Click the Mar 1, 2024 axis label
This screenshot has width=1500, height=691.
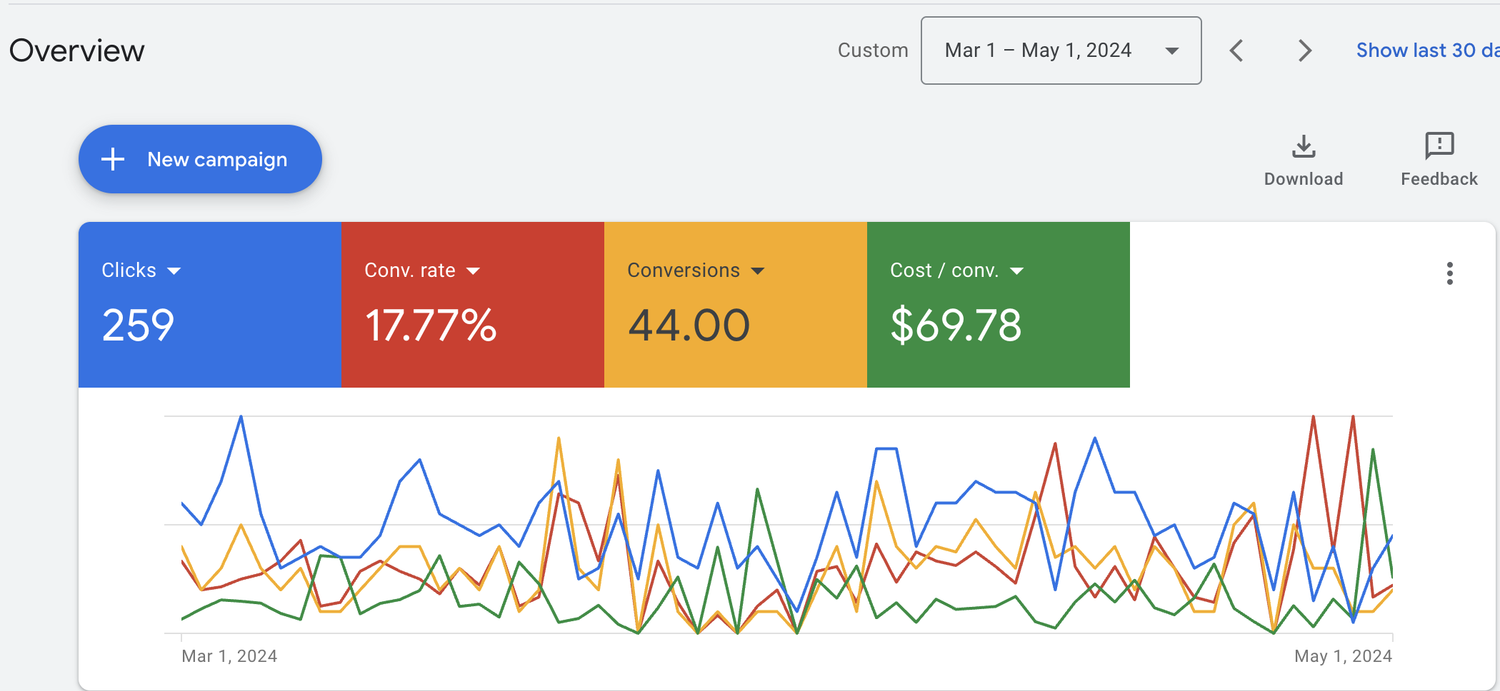click(229, 656)
